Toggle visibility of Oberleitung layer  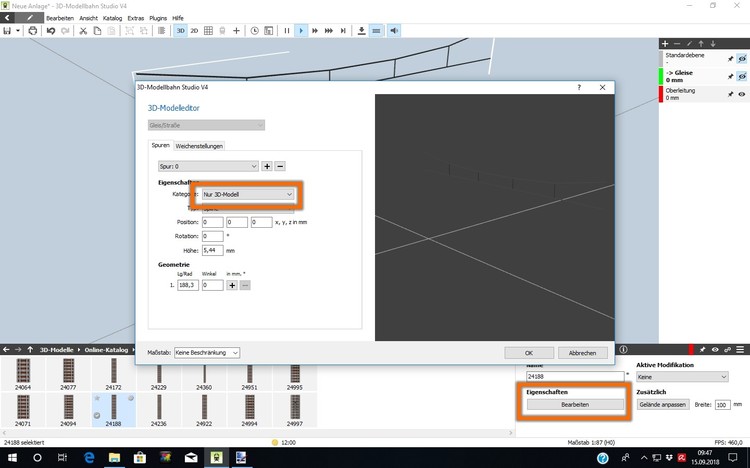coord(742,94)
